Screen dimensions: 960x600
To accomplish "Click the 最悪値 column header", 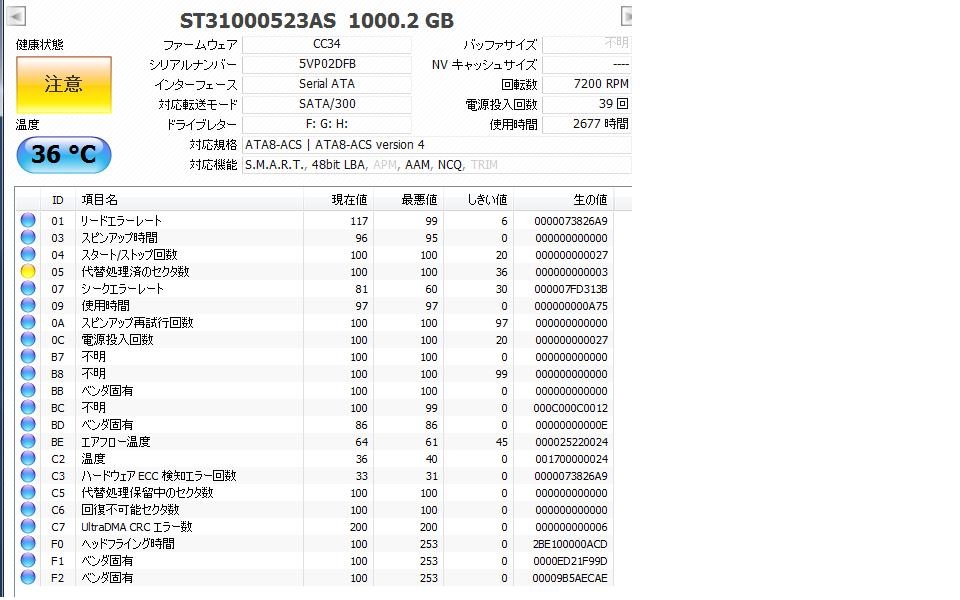I will pos(408,200).
